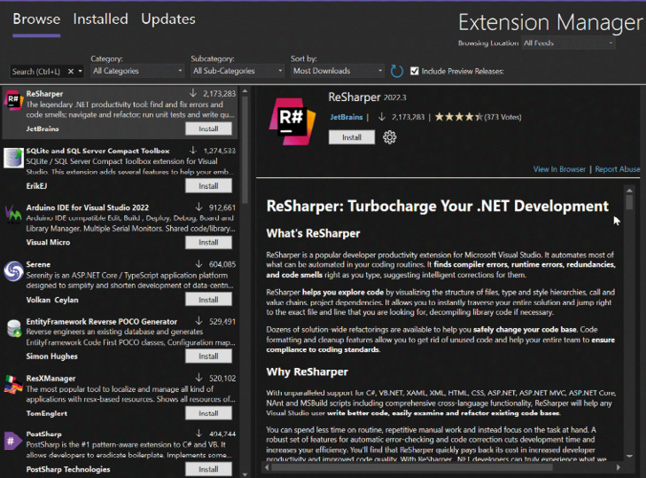Open View In Browser link
This screenshot has width=646, height=478.
(x=559, y=169)
